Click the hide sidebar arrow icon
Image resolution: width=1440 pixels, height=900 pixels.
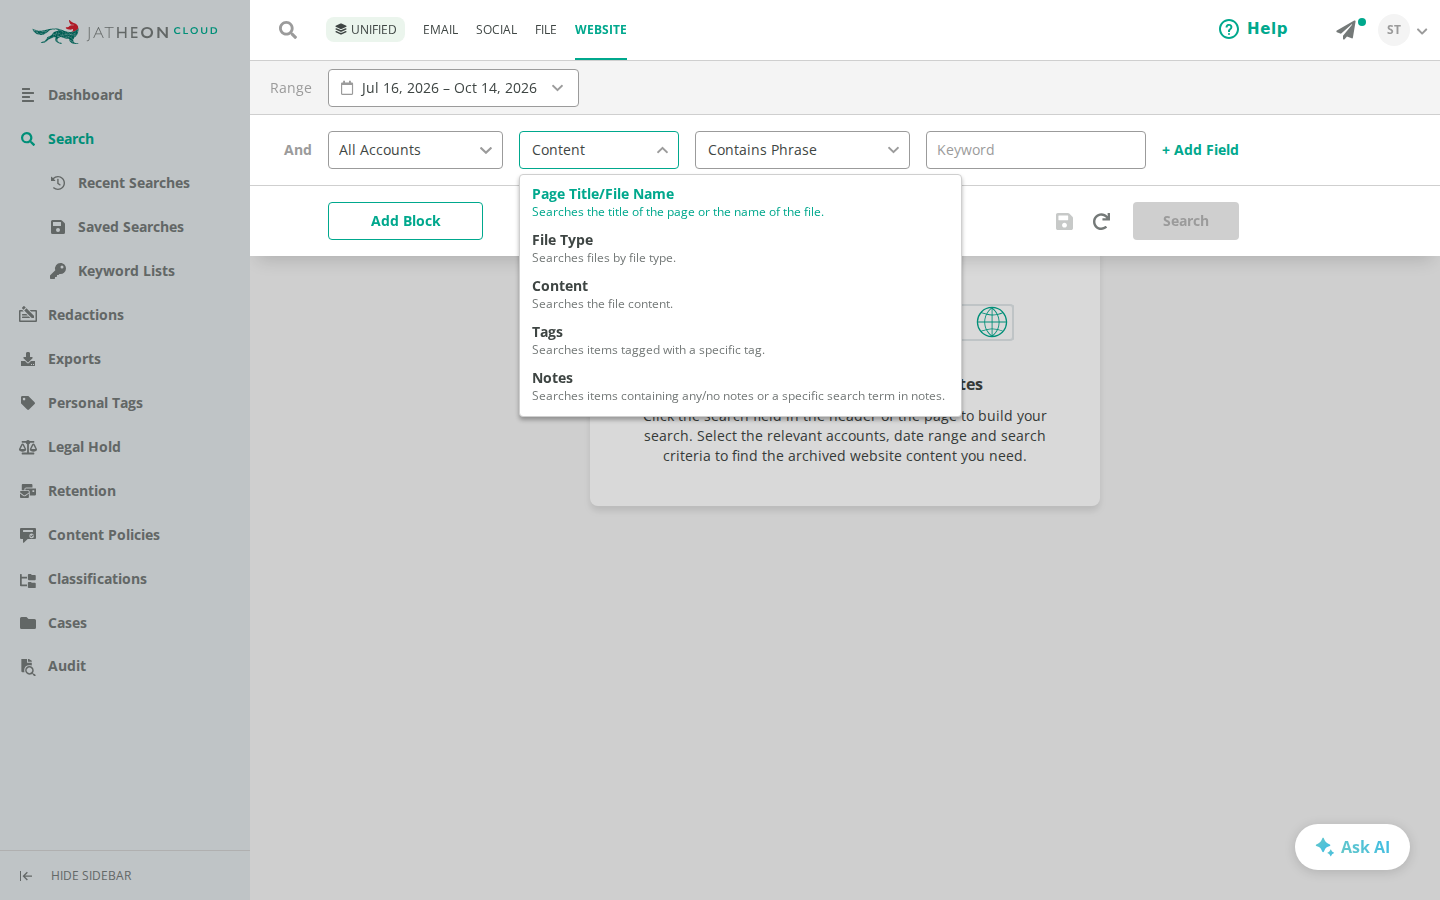(x=26, y=876)
